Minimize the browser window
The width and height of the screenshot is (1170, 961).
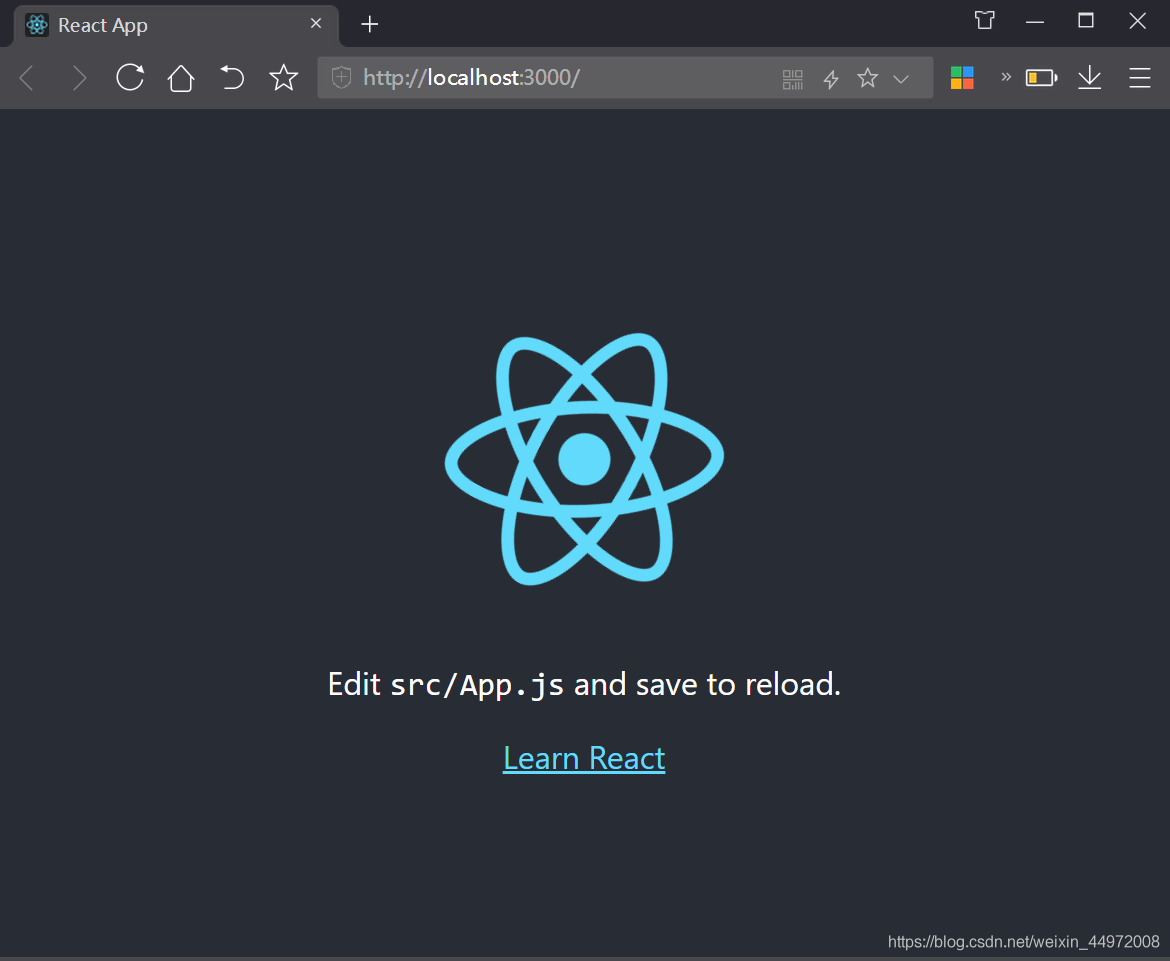(1035, 22)
